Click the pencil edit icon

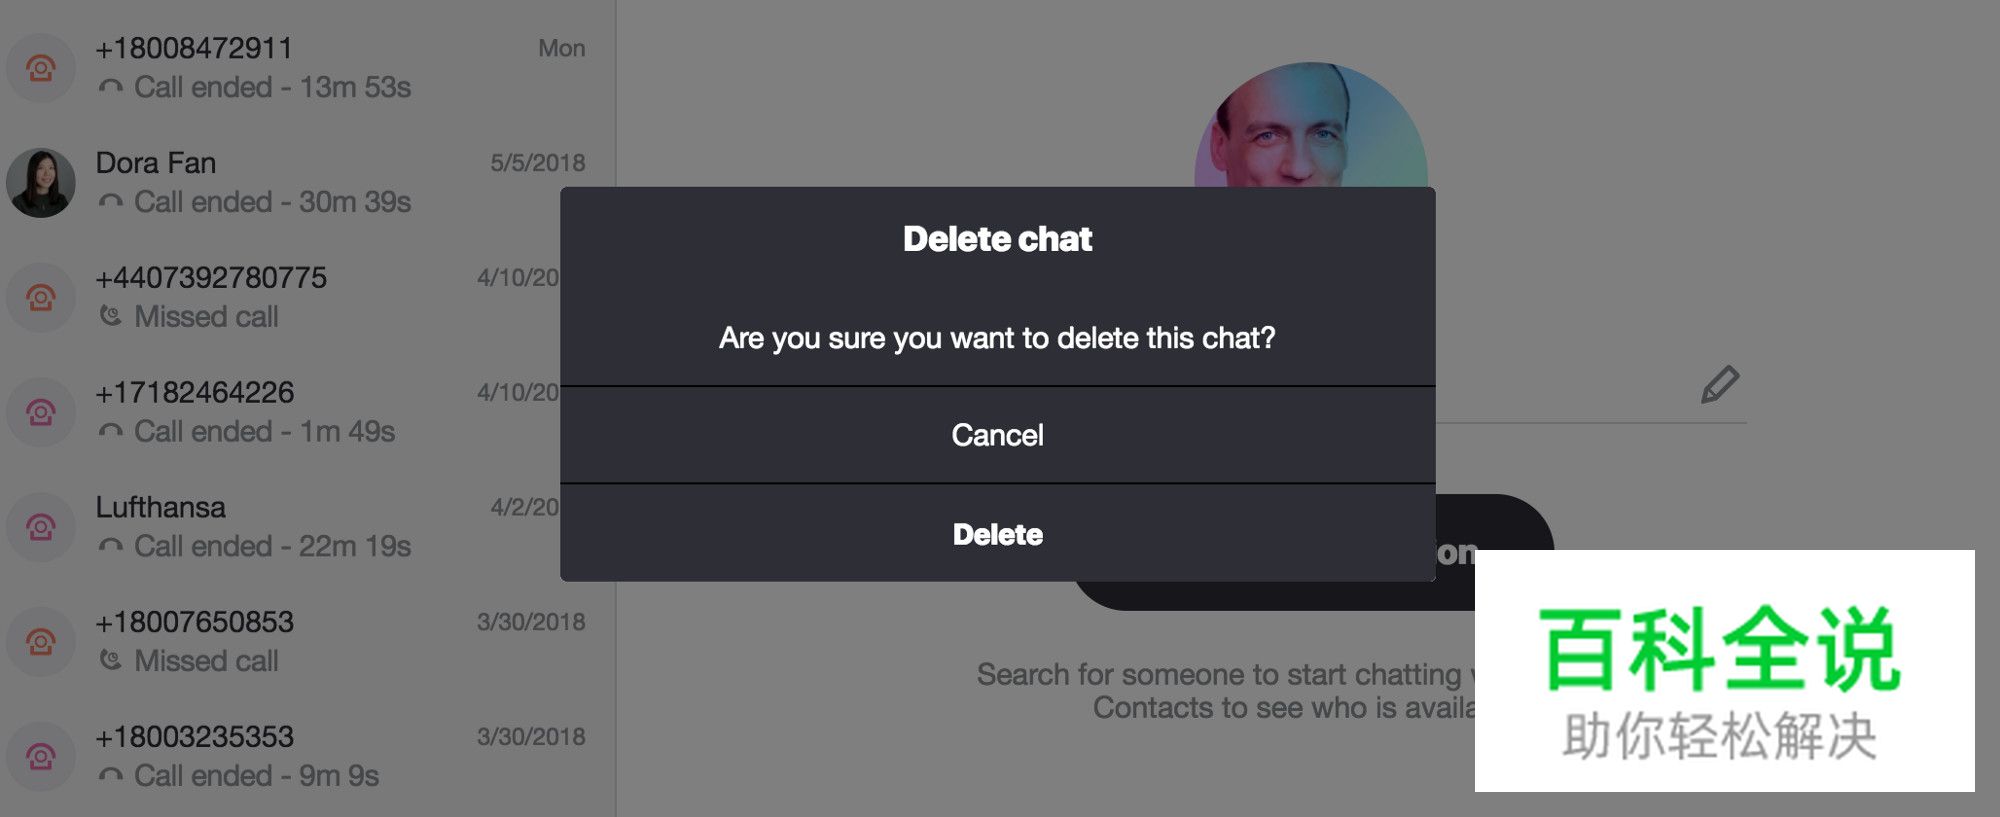point(1720,385)
